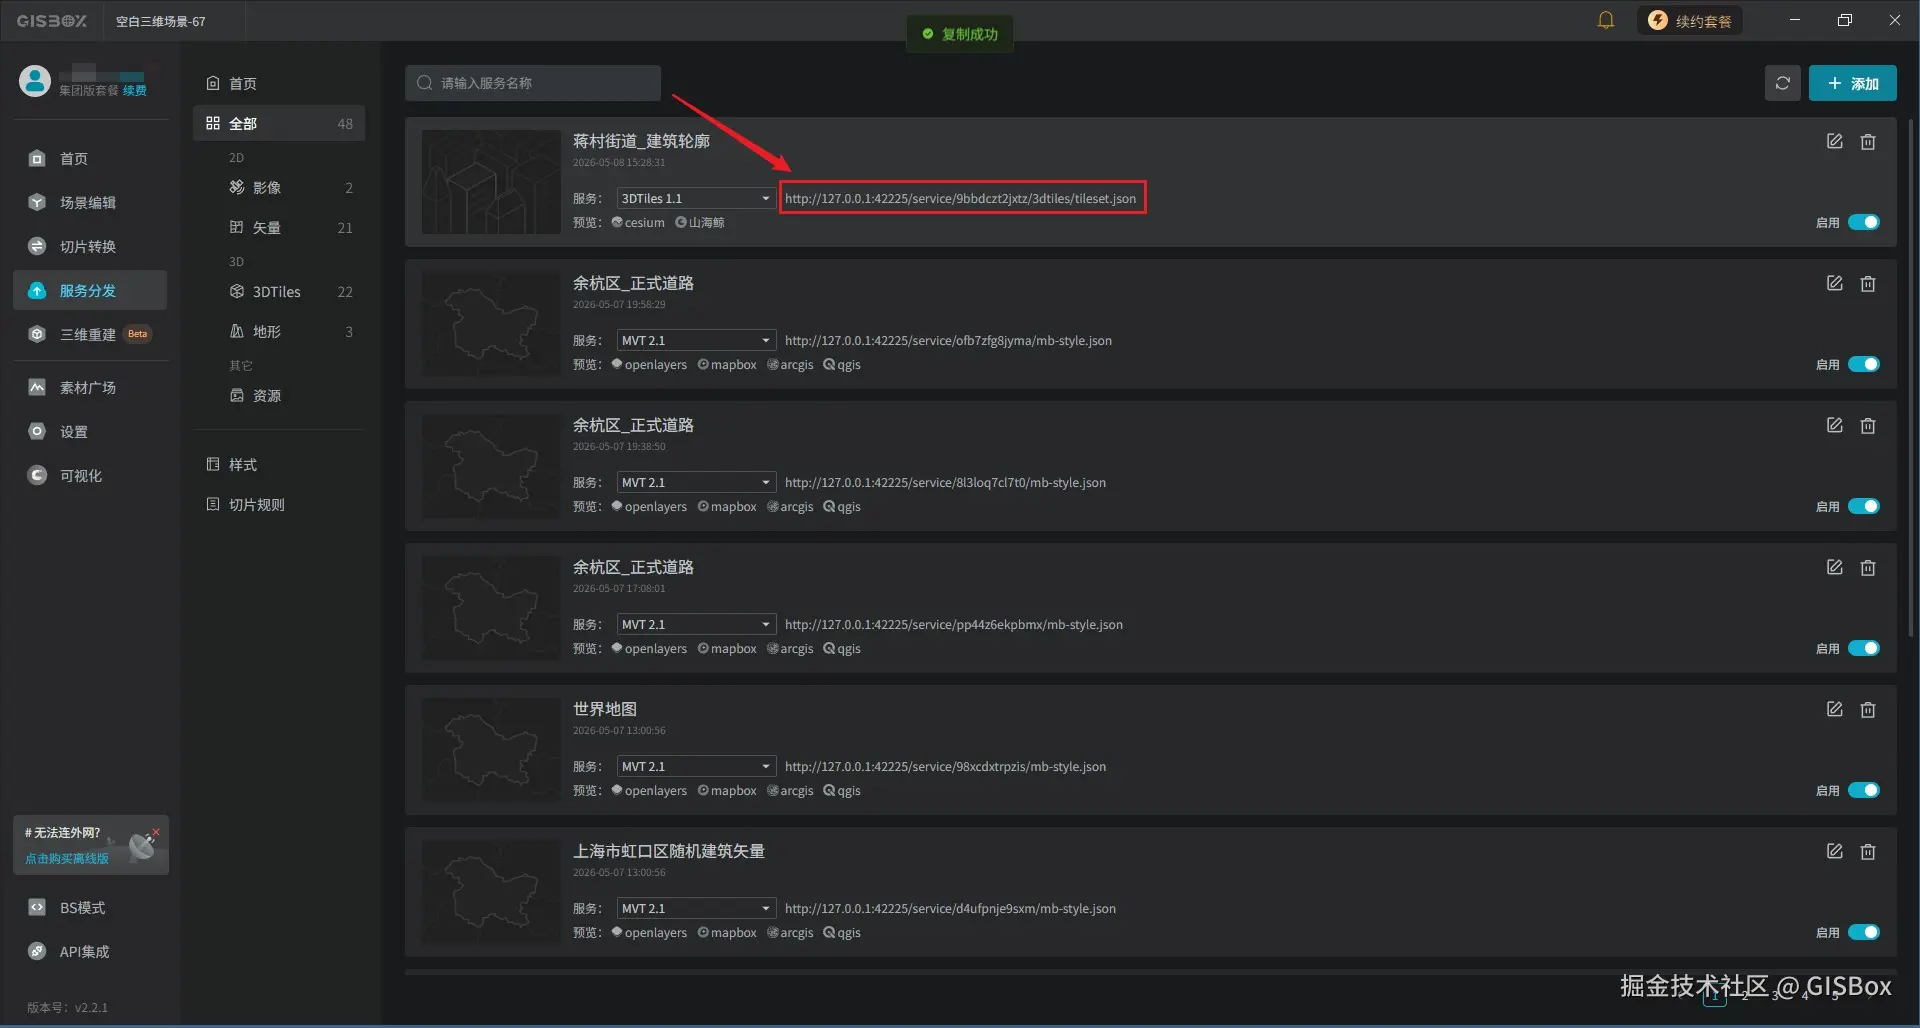
Task: Edit 余杭区_正式道路 dated 17:08:01
Action: (1834, 567)
